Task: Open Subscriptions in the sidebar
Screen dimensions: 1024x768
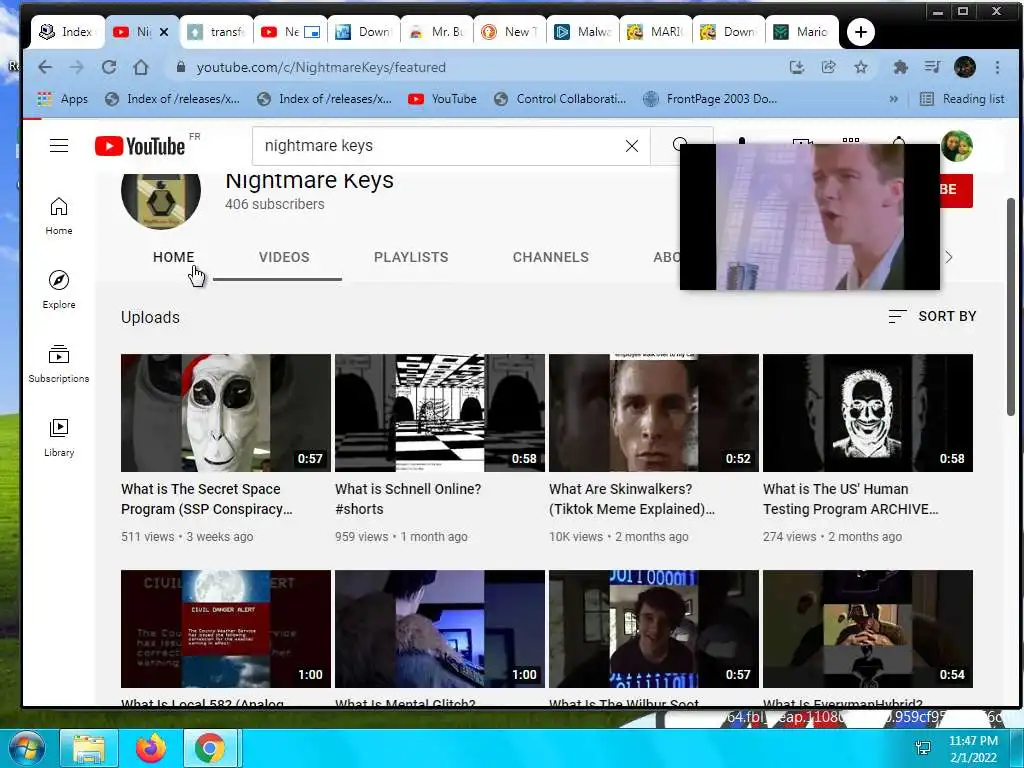Action: tap(59, 364)
